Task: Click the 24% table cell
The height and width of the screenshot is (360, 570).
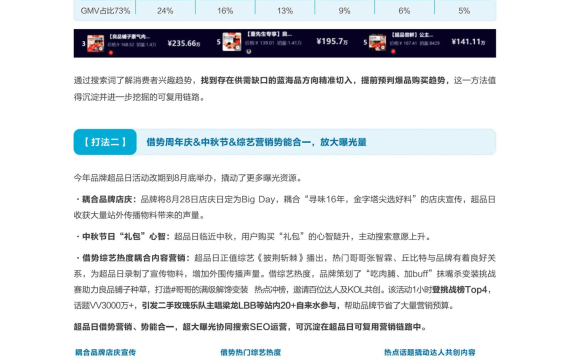Action: tap(165, 11)
